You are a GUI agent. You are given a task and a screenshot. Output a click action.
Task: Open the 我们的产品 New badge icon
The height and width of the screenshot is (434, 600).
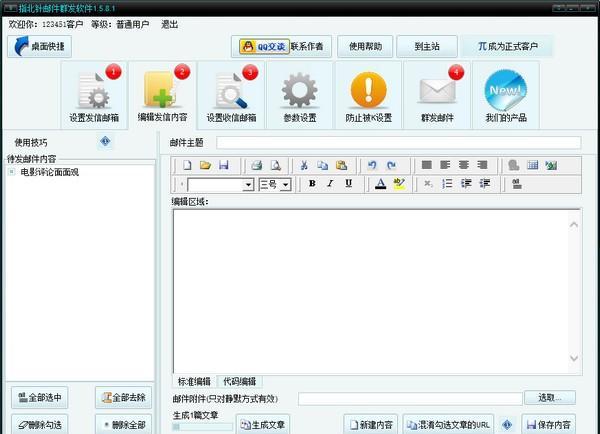pyautogui.click(x=506, y=95)
